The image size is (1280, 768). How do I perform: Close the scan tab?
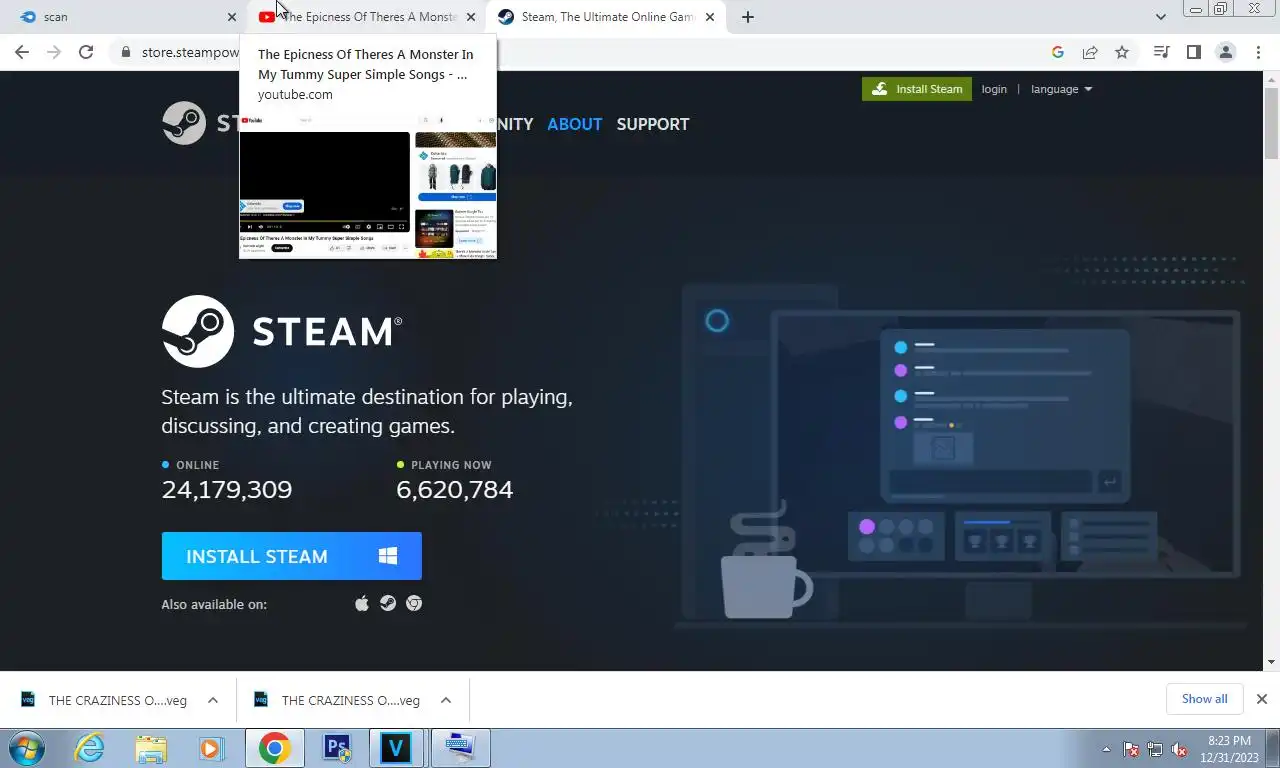click(232, 17)
